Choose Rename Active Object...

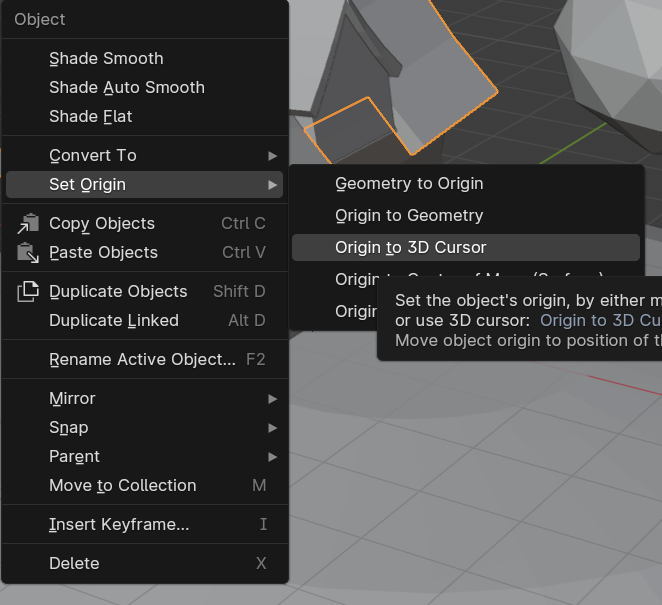tap(144, 359)
